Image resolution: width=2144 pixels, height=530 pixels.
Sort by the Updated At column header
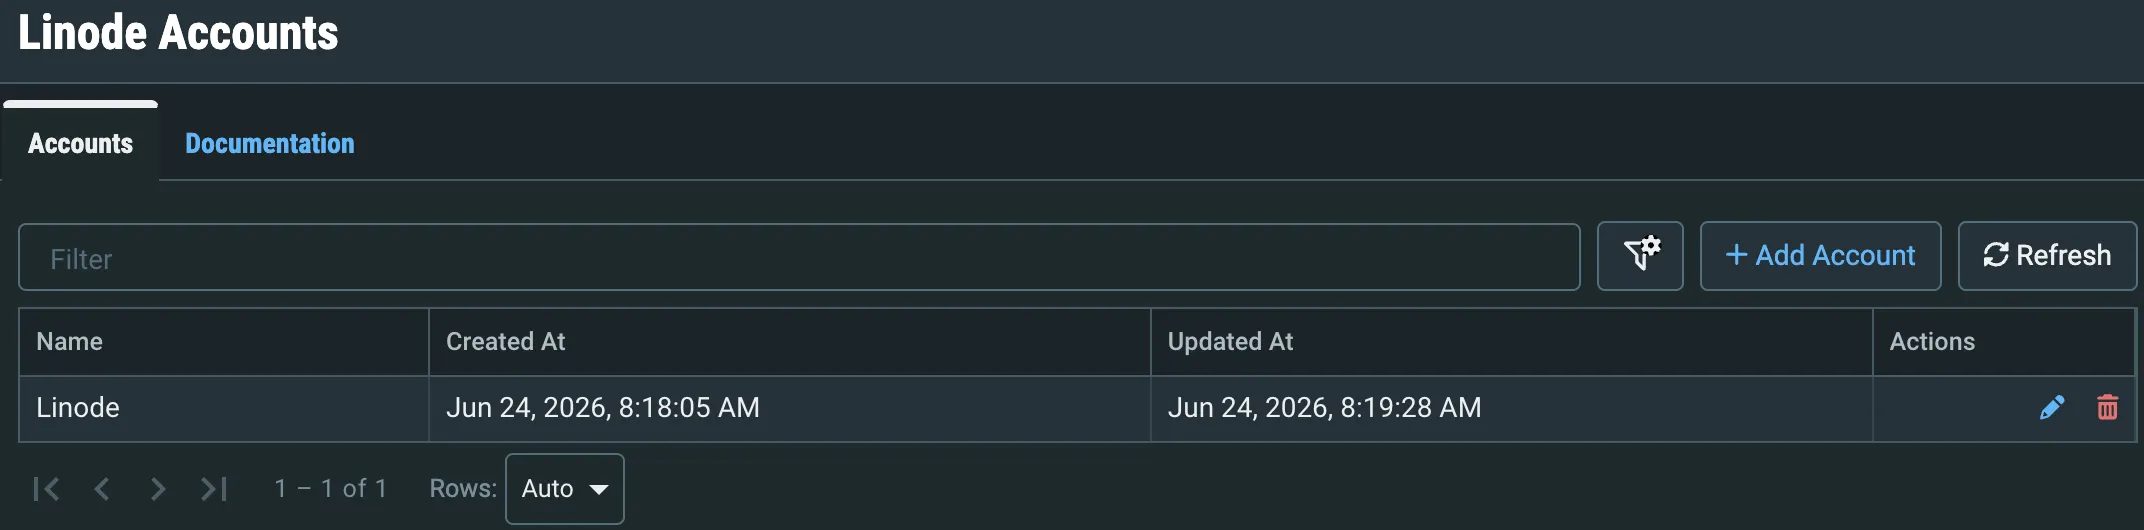point(1230,341)
